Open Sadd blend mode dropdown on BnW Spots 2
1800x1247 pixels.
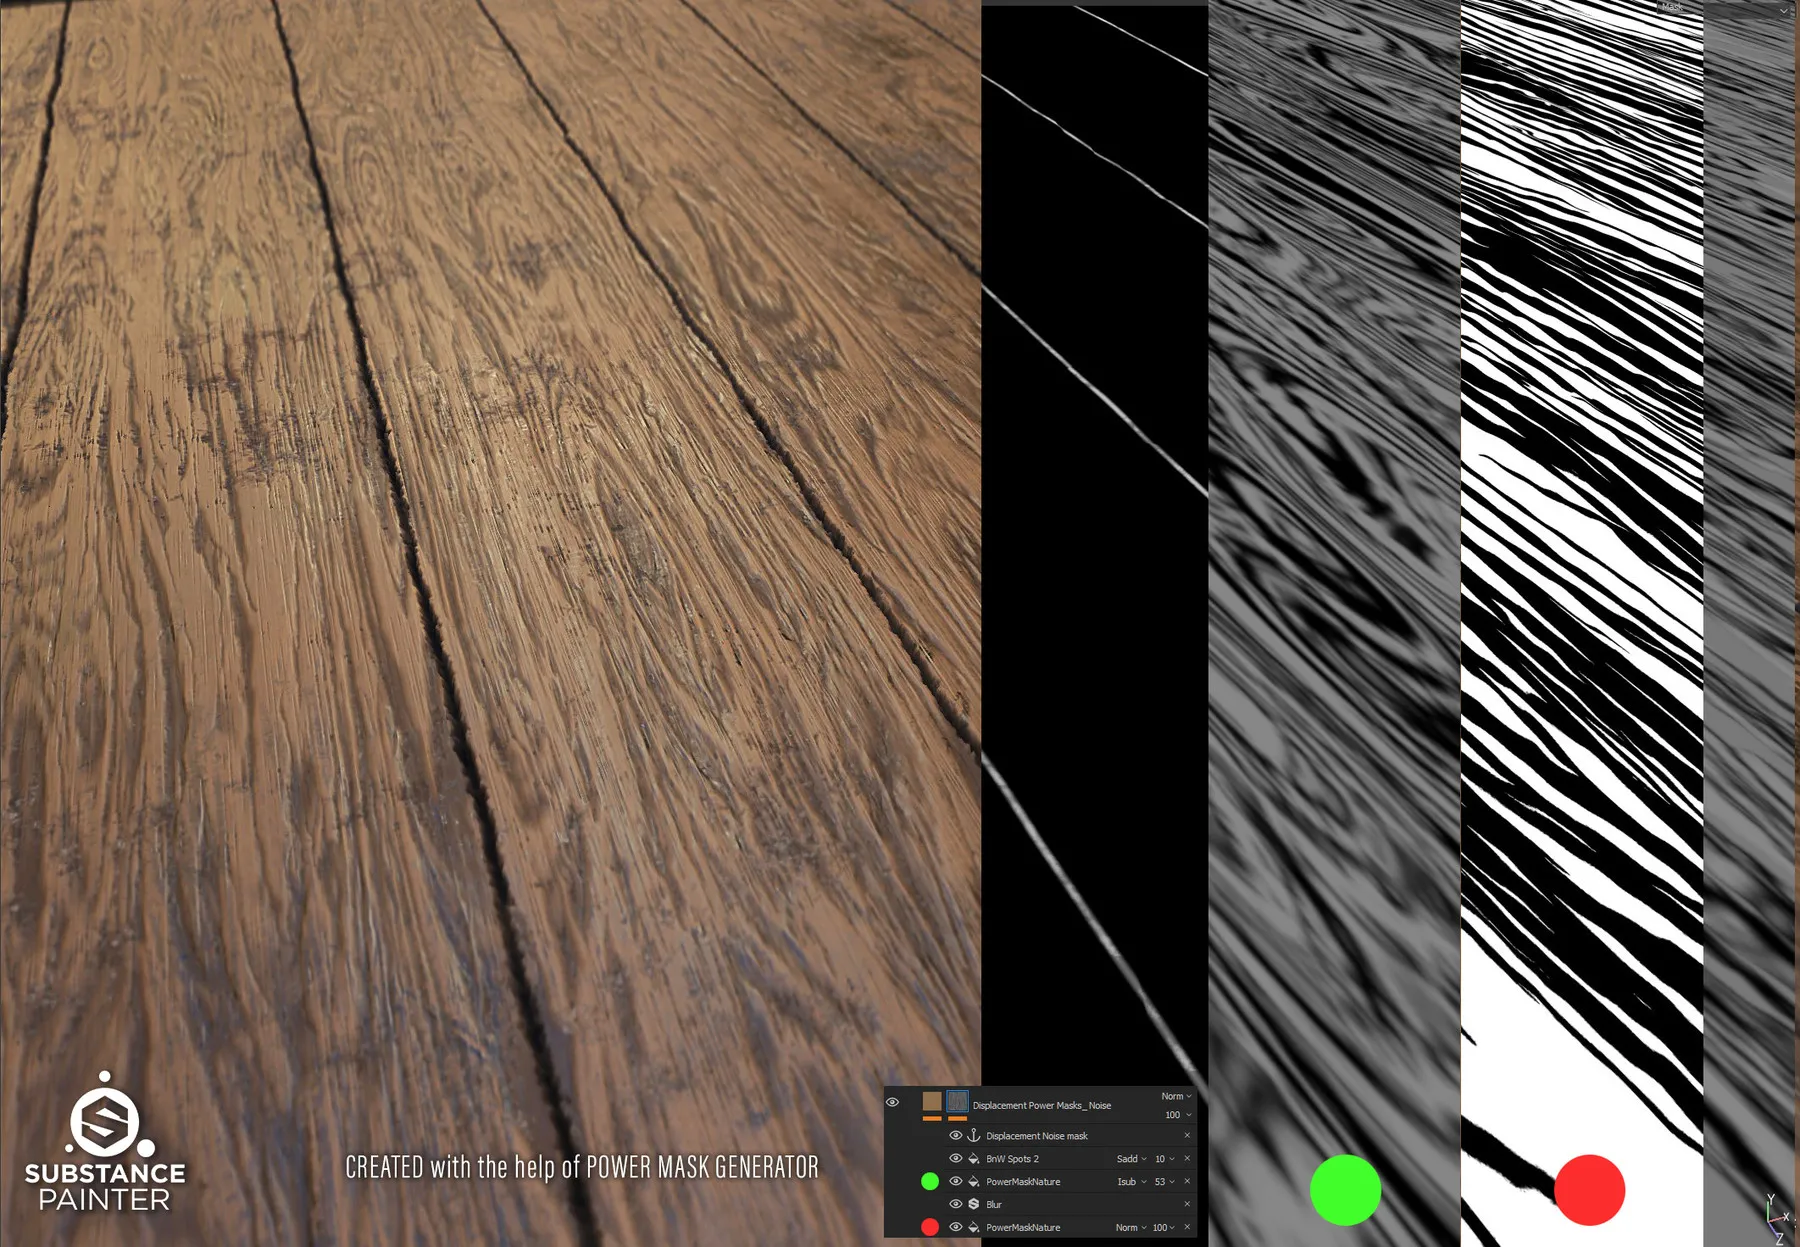[1131, 1159]
